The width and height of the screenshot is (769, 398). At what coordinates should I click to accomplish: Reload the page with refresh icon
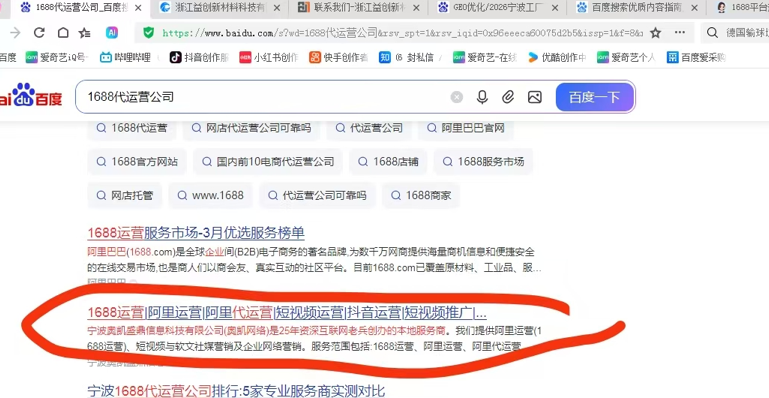pyautogui.click(x=39, y=33)
